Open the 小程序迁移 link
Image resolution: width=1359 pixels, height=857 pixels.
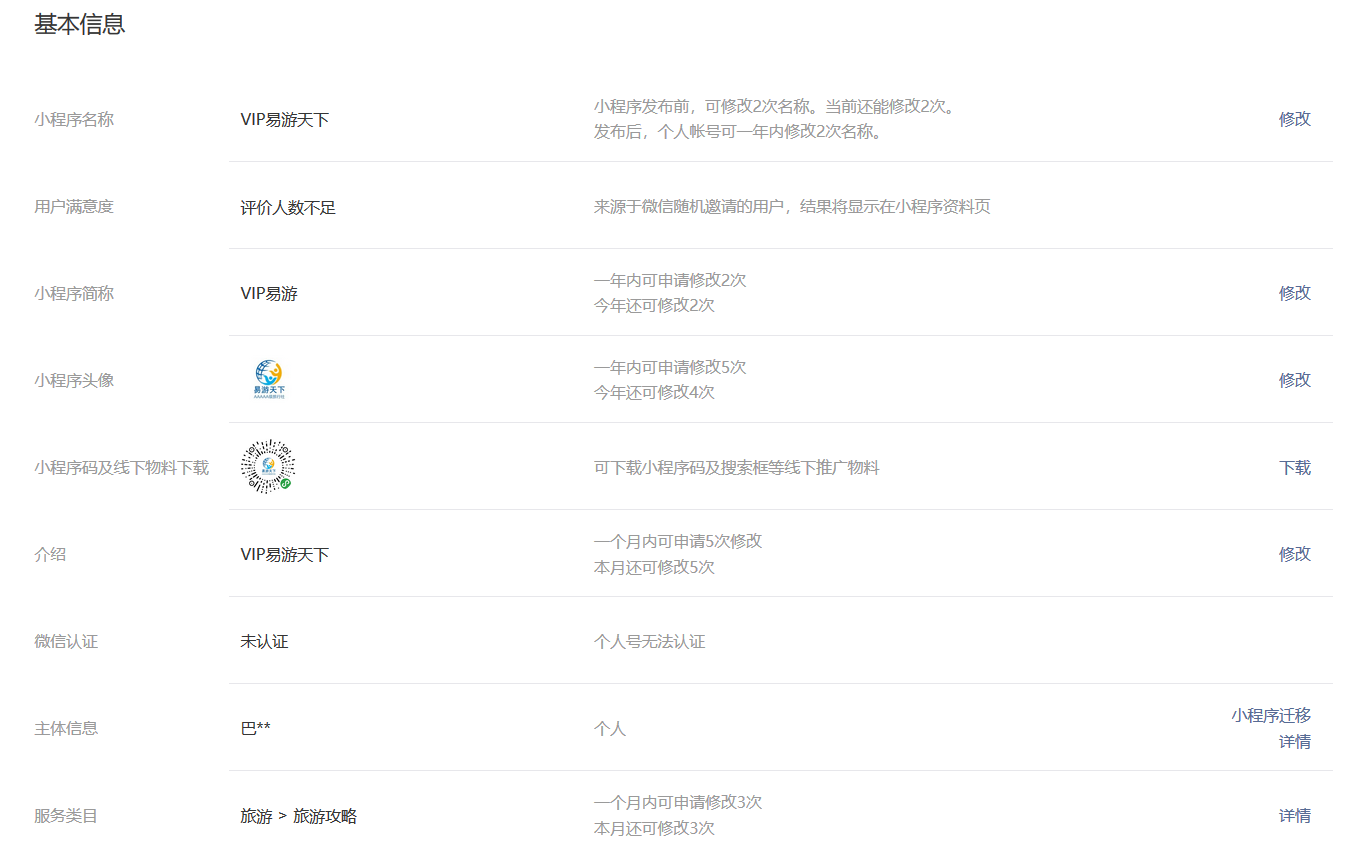[x=1271, y=715]
